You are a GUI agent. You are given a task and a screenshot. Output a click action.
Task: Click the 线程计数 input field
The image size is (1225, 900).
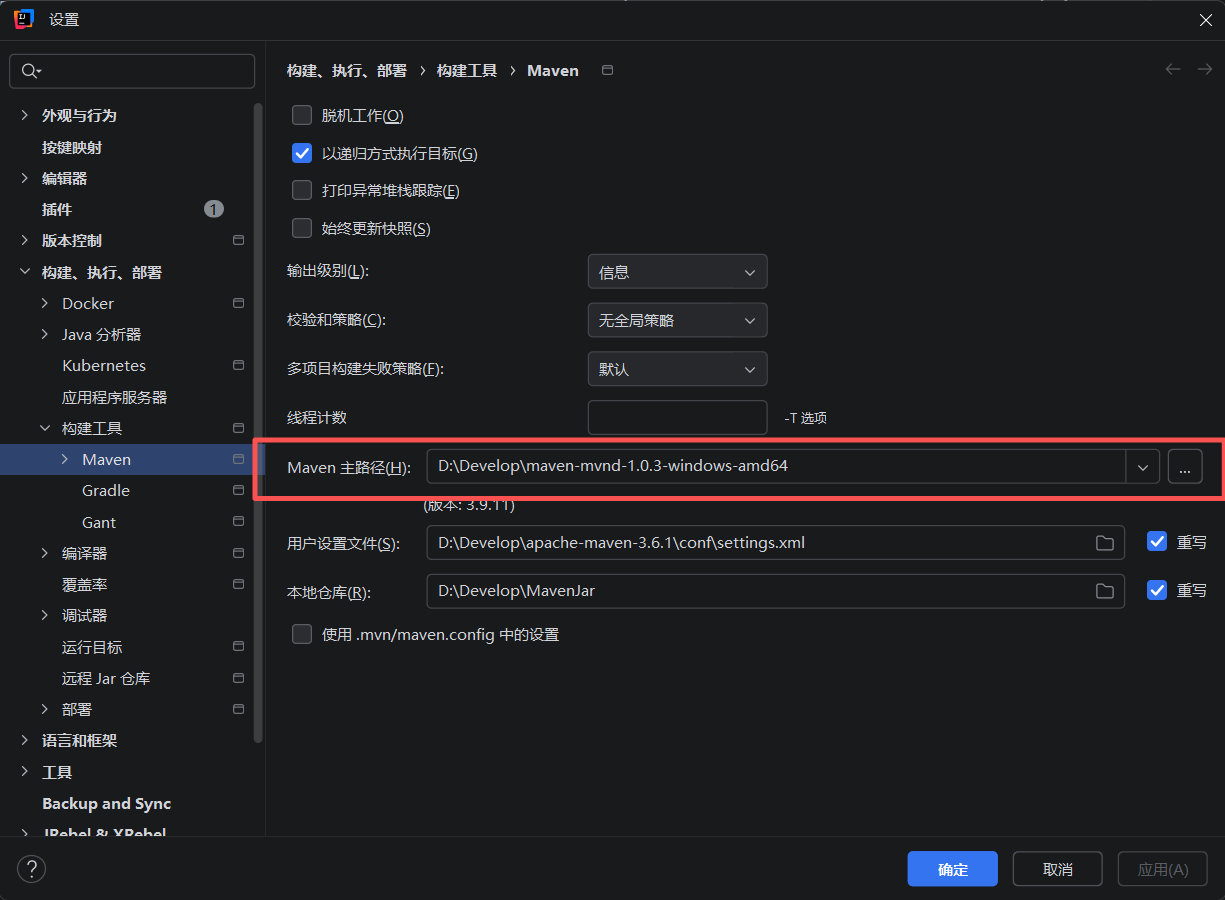[677, 418]
